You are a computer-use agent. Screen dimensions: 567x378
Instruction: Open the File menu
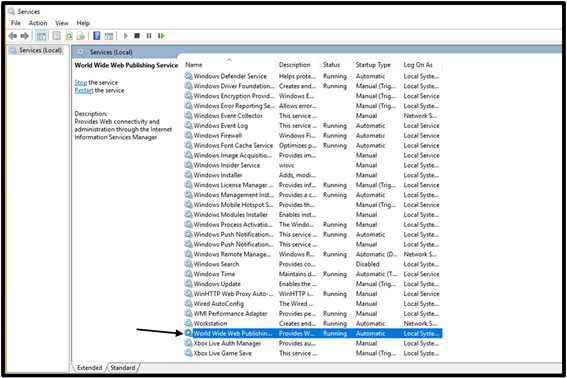[x=16, y=23]
